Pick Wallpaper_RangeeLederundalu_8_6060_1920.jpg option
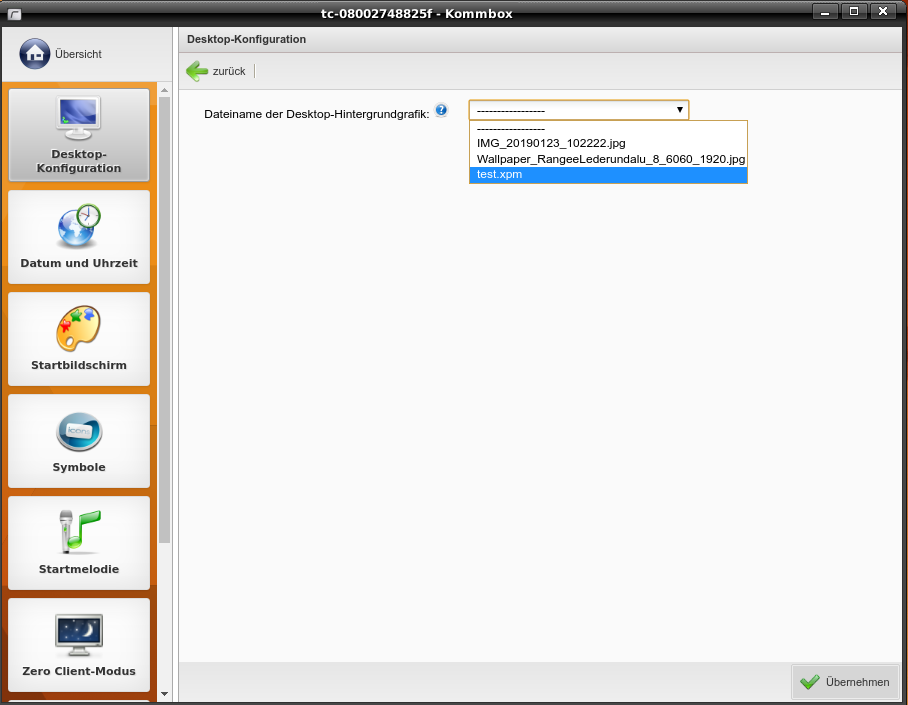908x705 pixels. [x=608, y=159]
